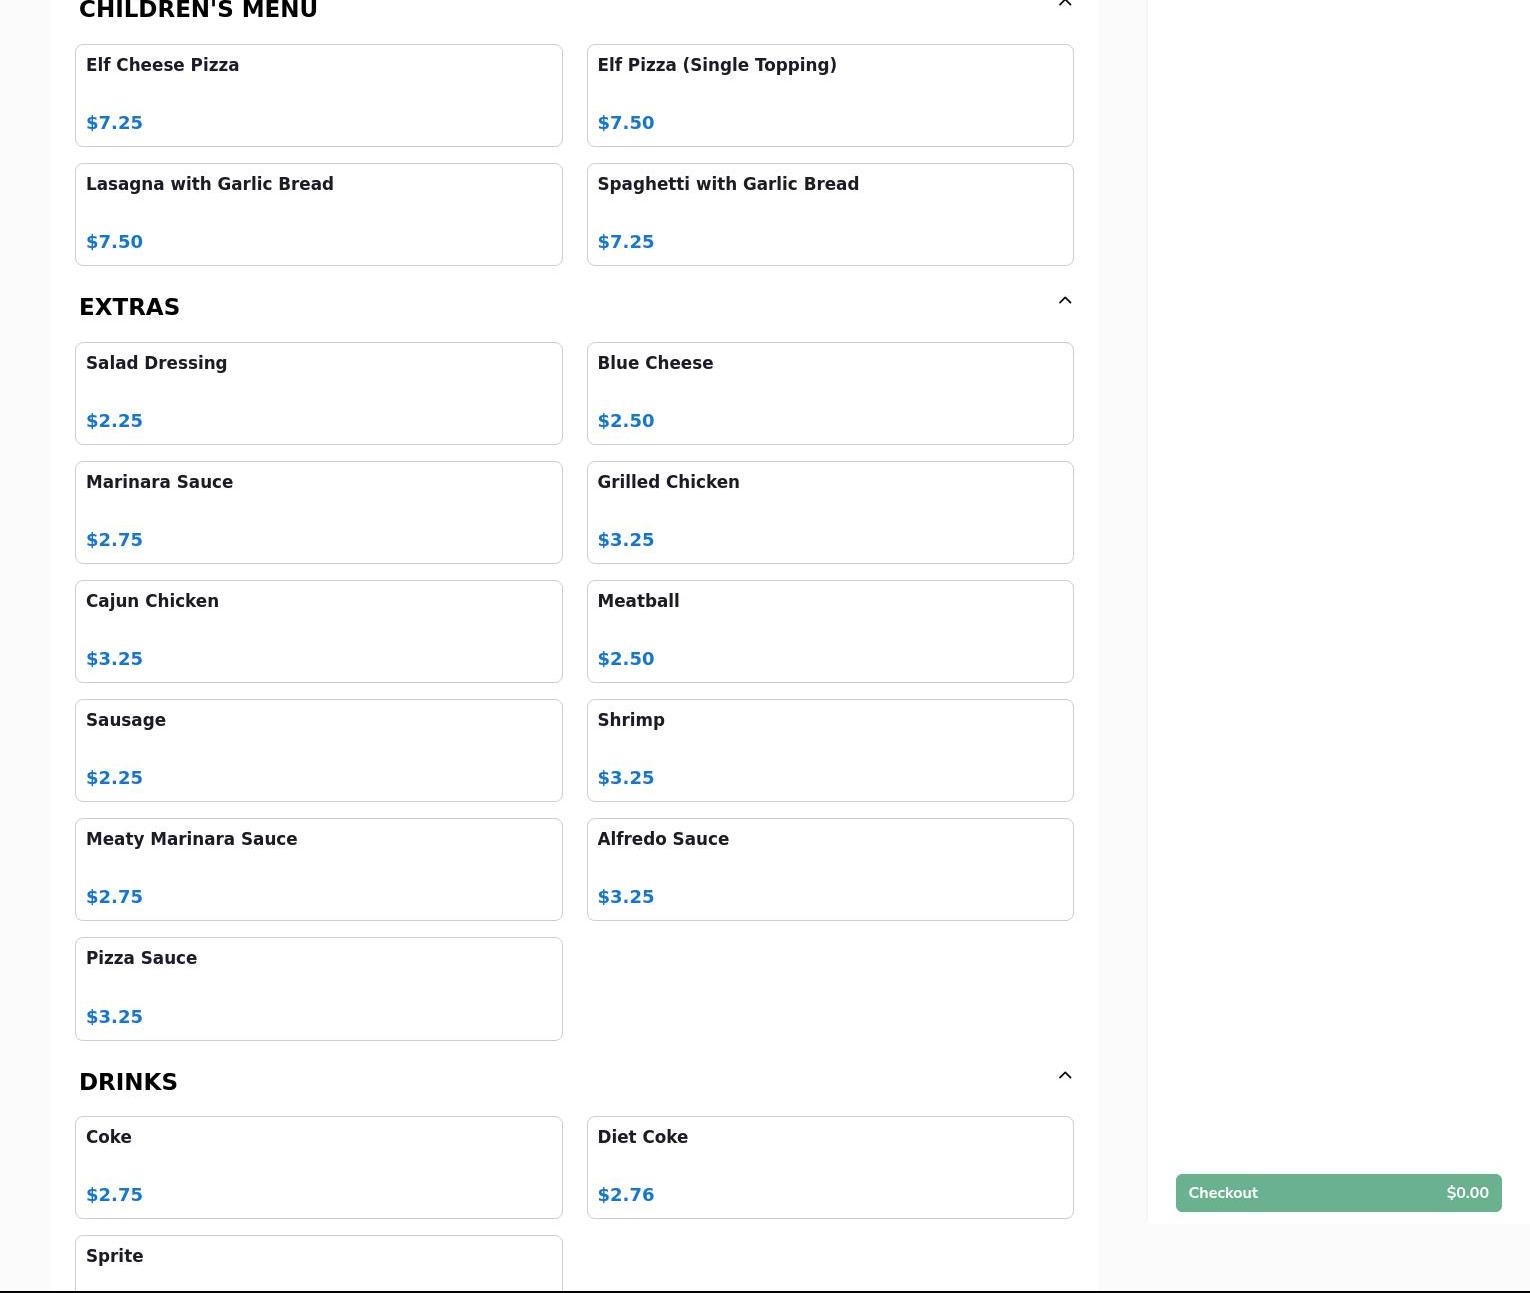Collapse the Drinks section chevron

1064,1076
